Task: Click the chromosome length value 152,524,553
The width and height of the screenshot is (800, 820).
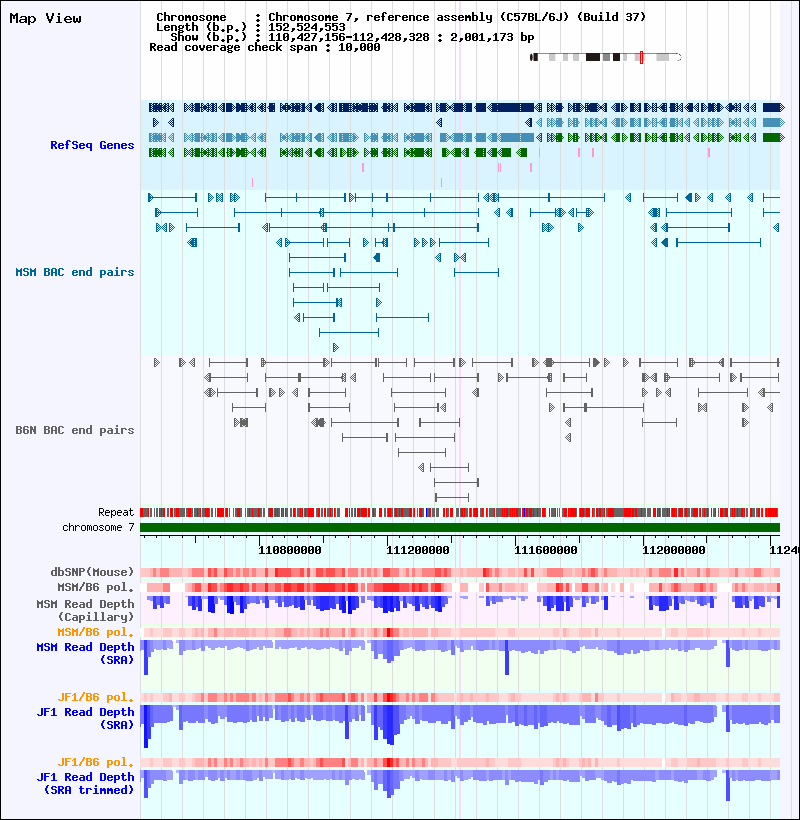Action: click(x=307, y=27)
